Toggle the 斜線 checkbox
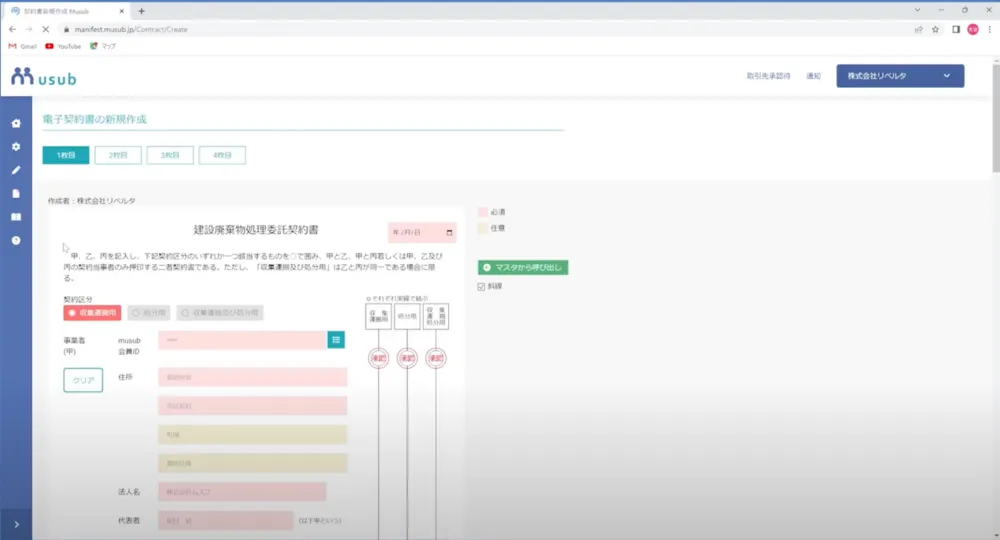This screenshot has width=1000, height=540. (x=482, y=287)
